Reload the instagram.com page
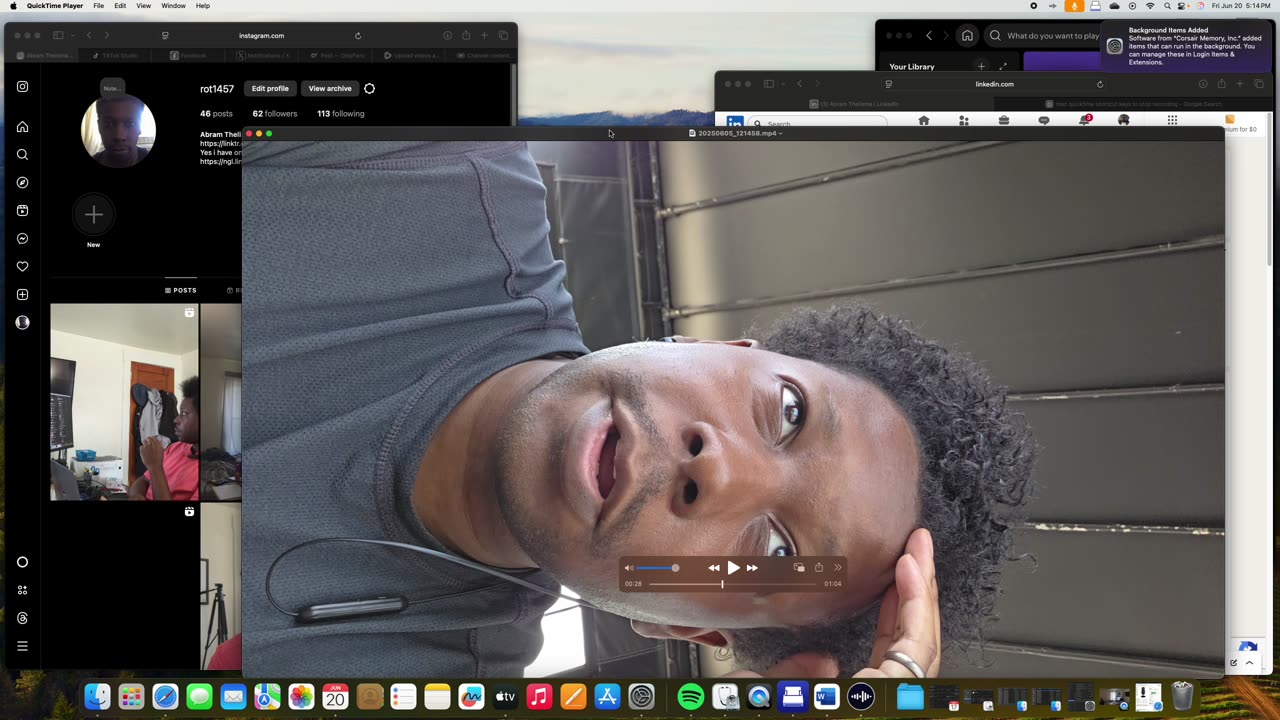1280x720 pixels. (358, 36)
